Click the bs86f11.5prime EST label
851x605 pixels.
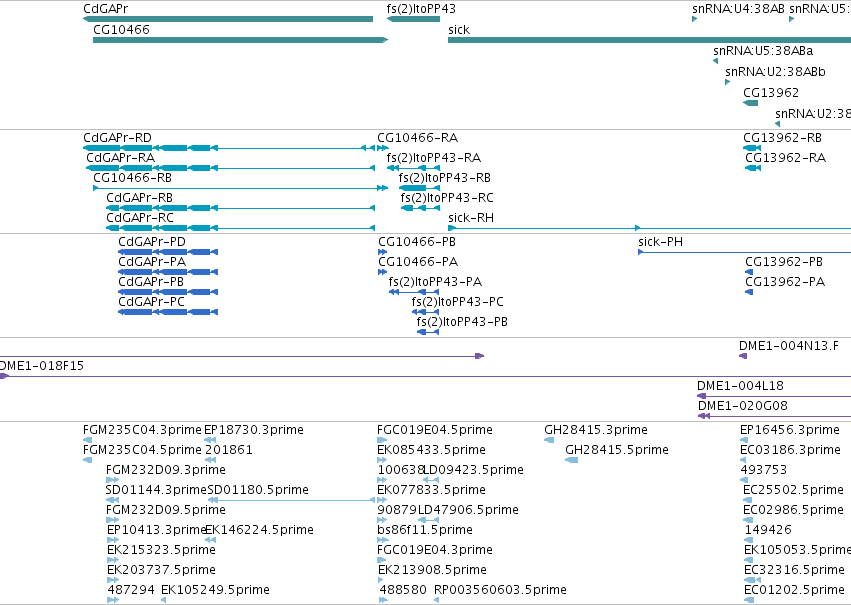click(425, 530)
